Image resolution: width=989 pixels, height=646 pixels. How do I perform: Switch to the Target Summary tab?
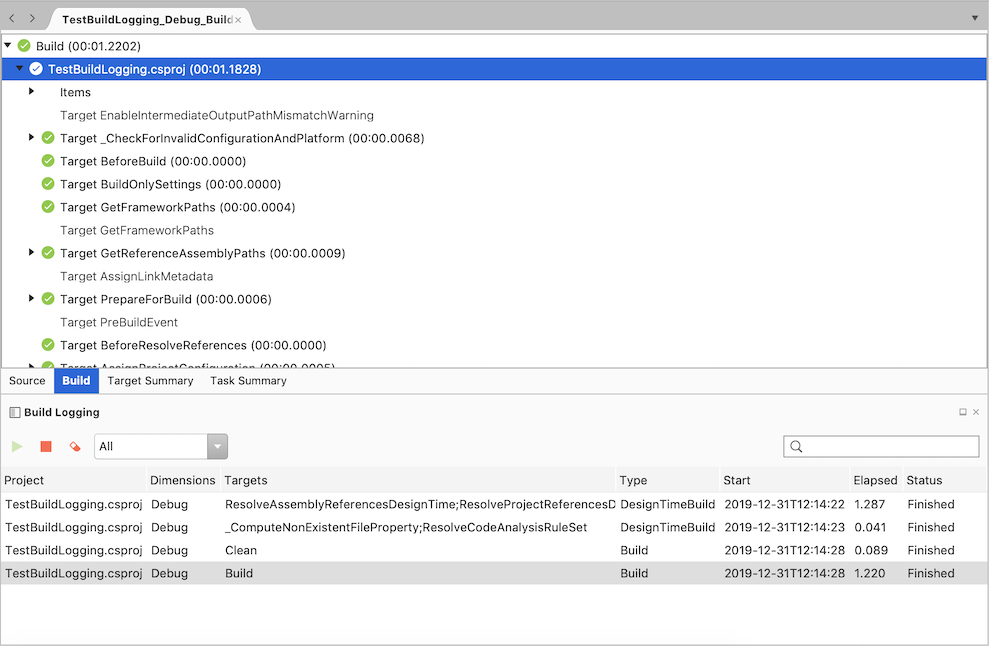click(x=150, y=380)
